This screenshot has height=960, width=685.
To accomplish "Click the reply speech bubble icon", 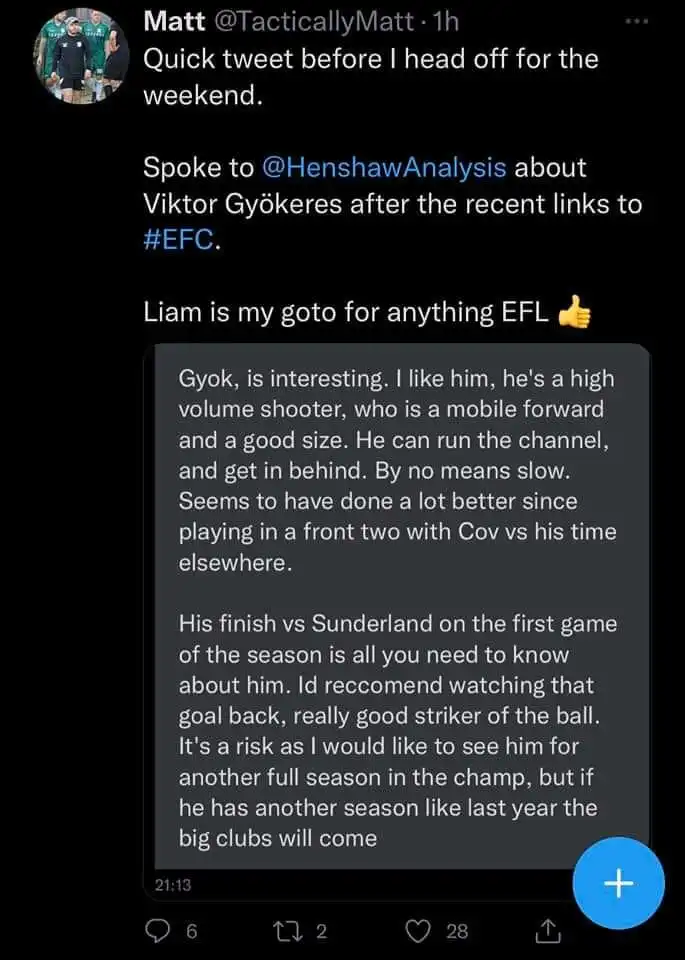I will point(159,931).
